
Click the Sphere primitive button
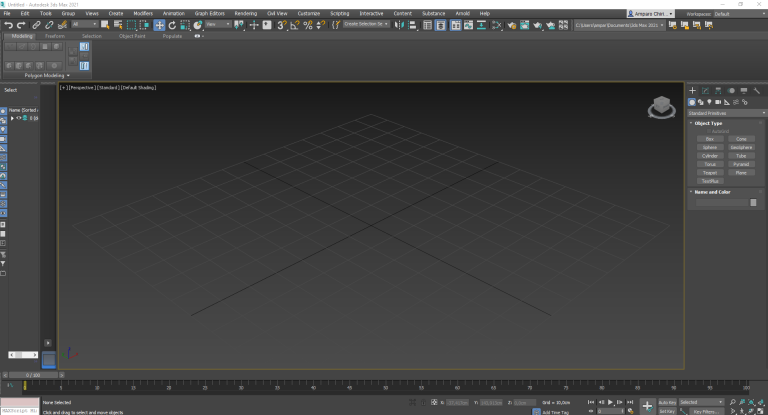pos(710,147)
